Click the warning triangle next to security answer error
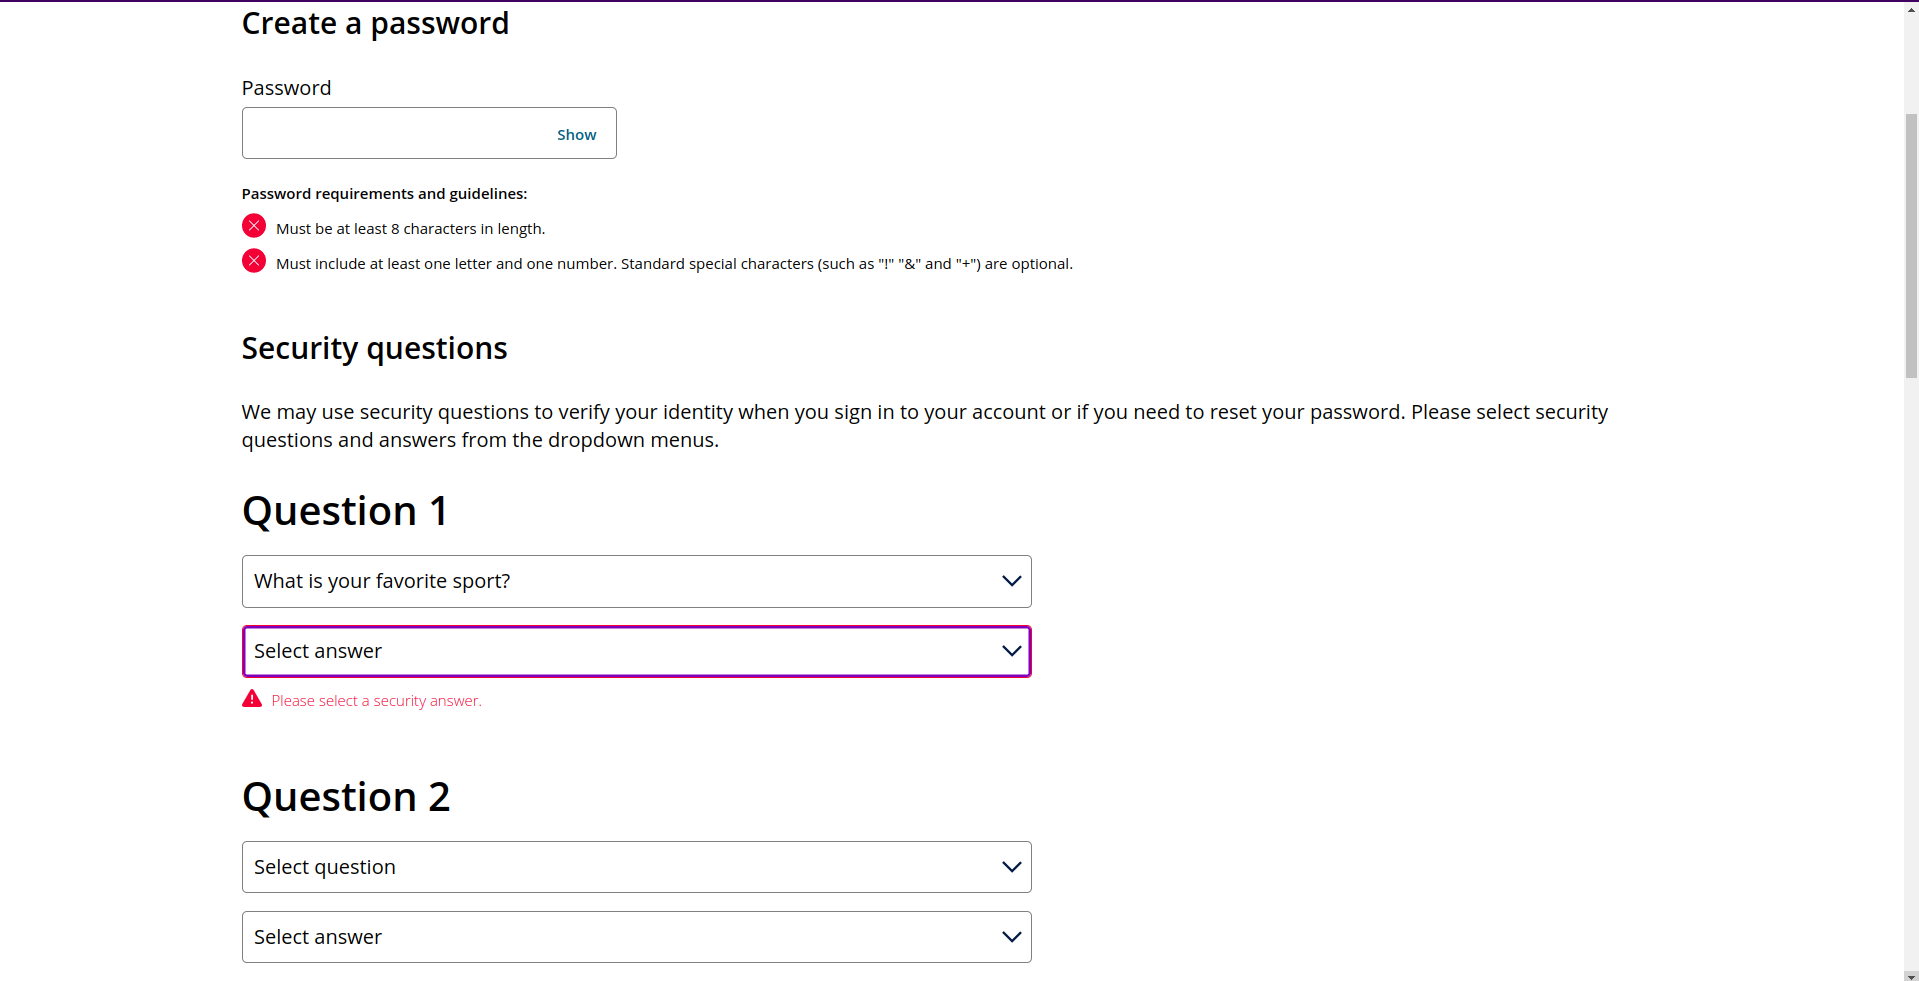The image size is (1919, 981). coord(252,699)
